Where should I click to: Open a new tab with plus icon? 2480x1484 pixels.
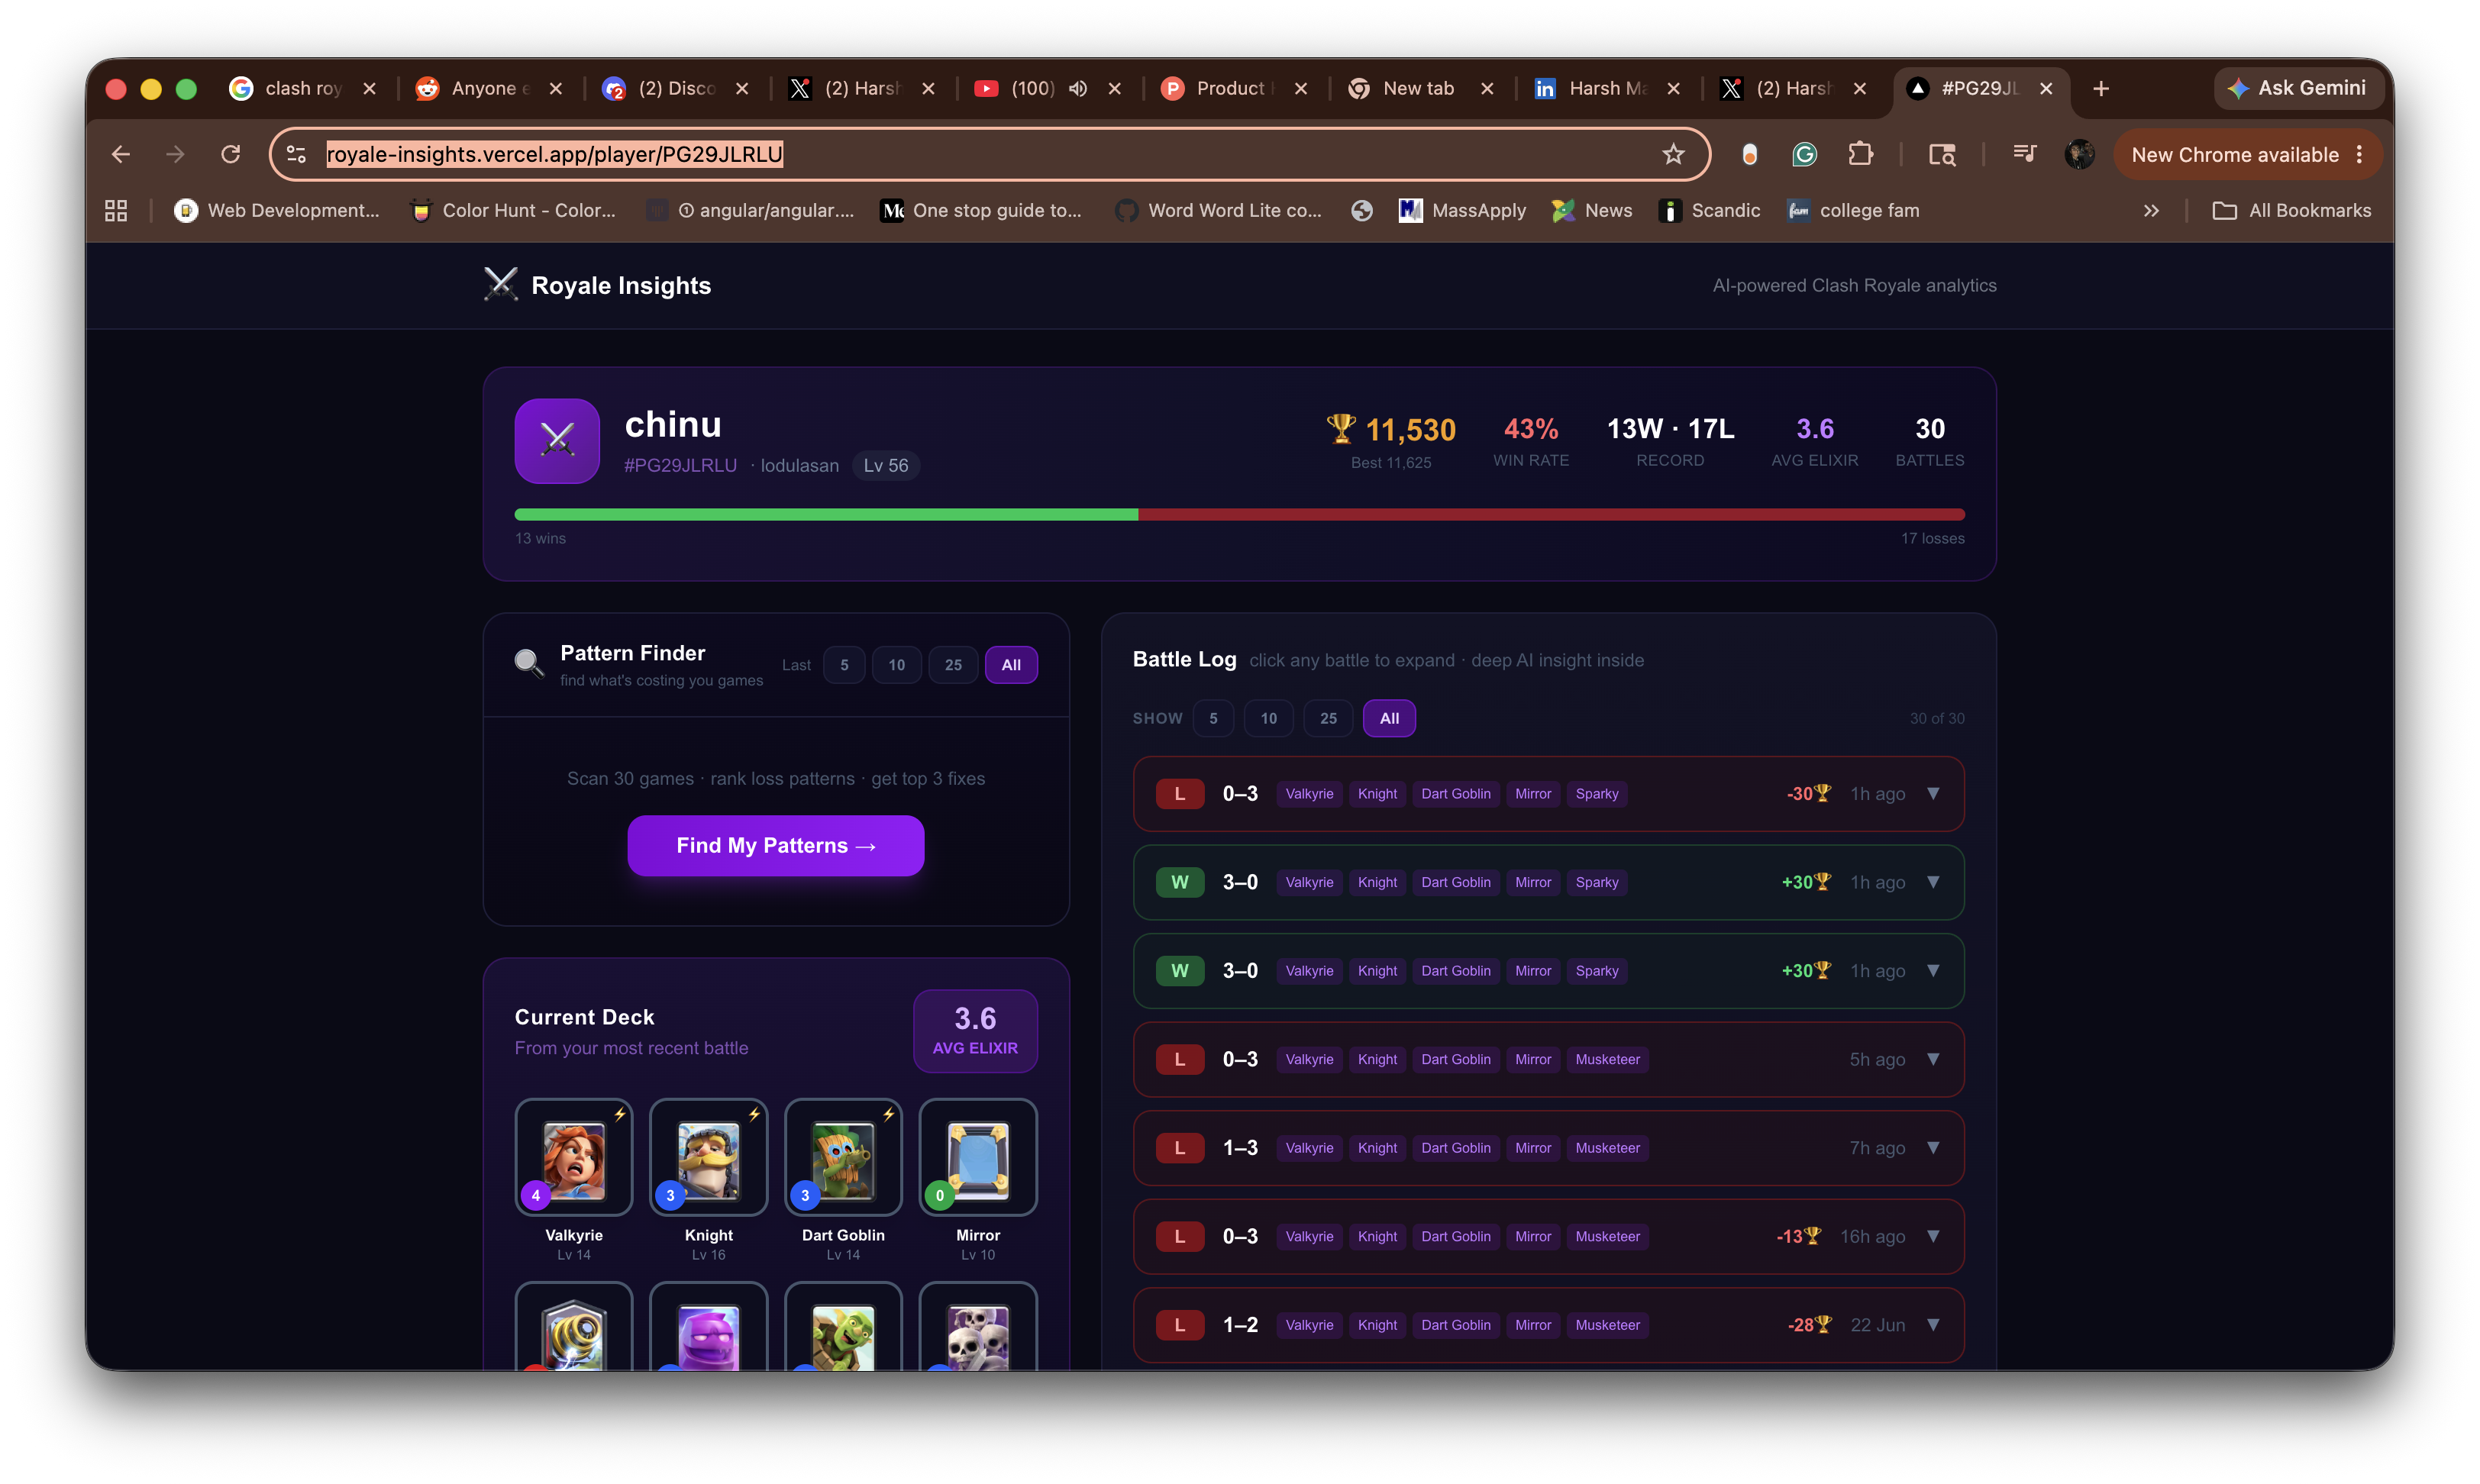[2101, 88]
